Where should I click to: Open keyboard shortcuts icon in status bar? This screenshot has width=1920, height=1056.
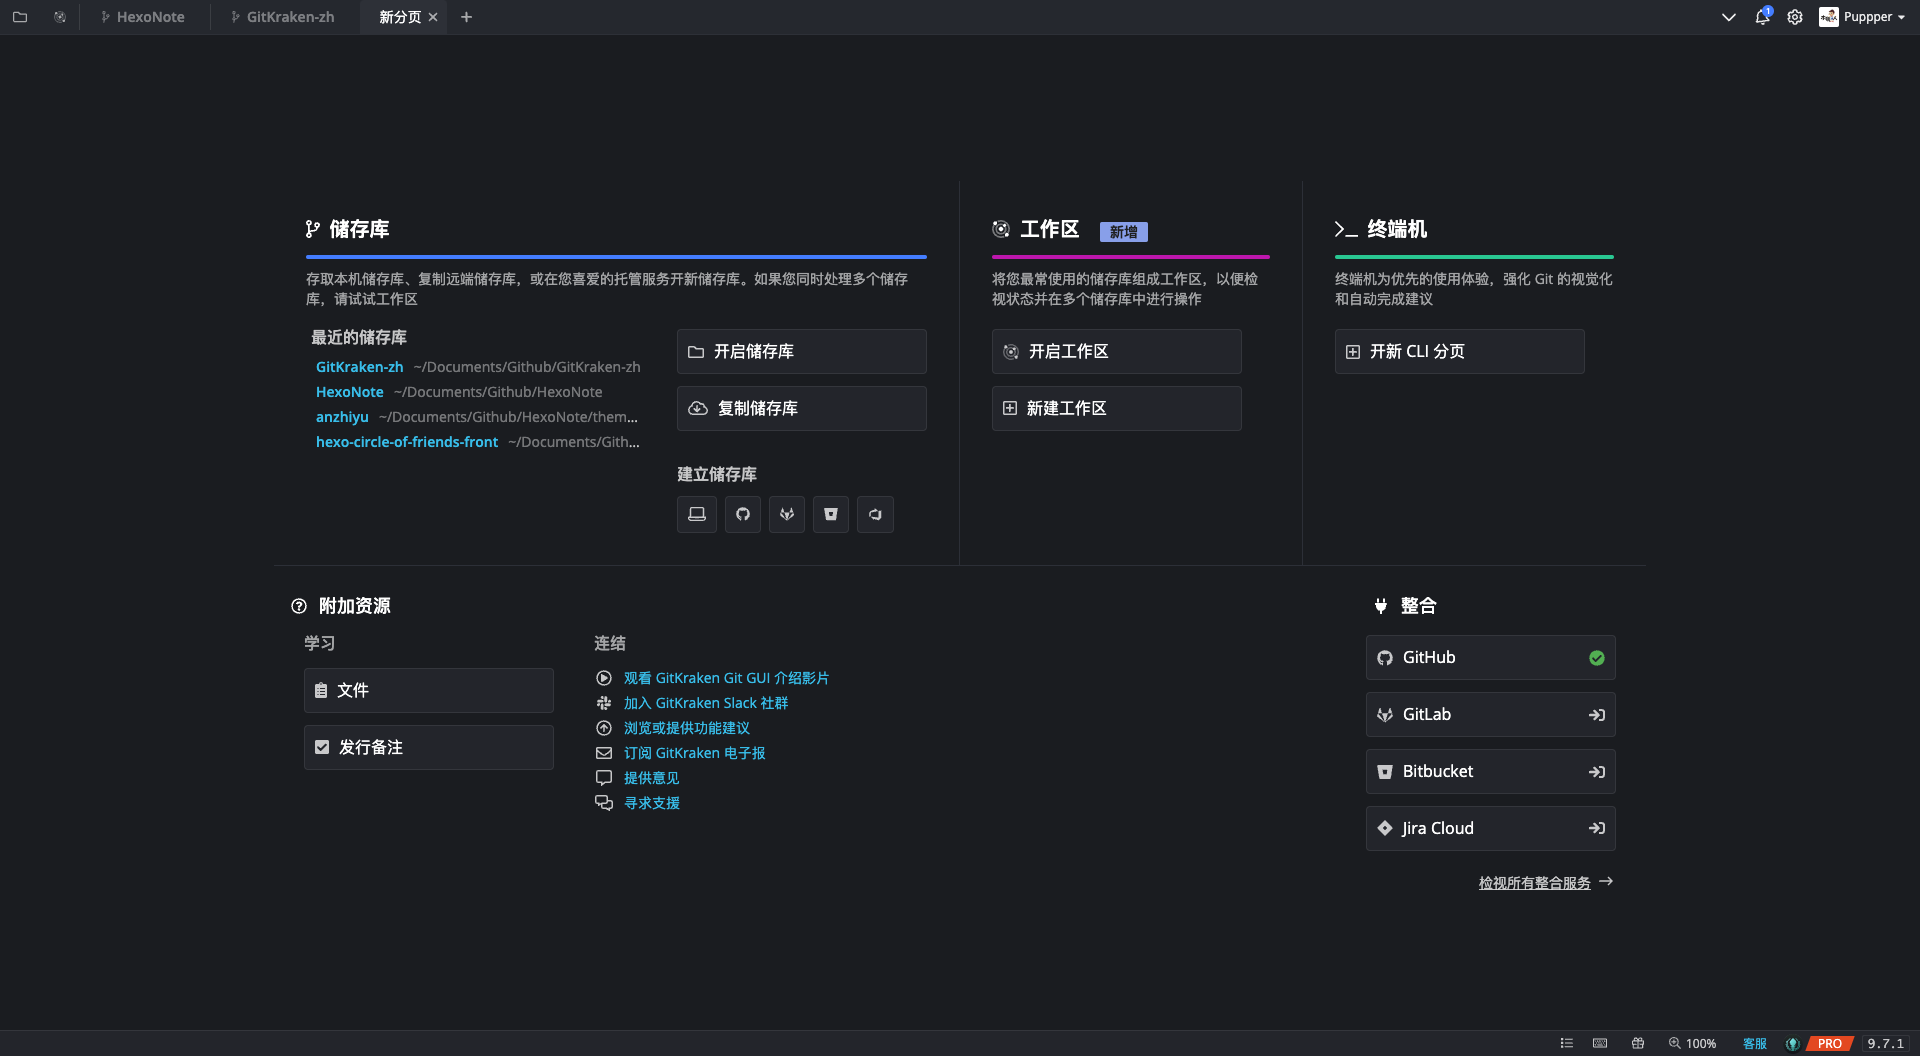(x=1600, y=1043)
